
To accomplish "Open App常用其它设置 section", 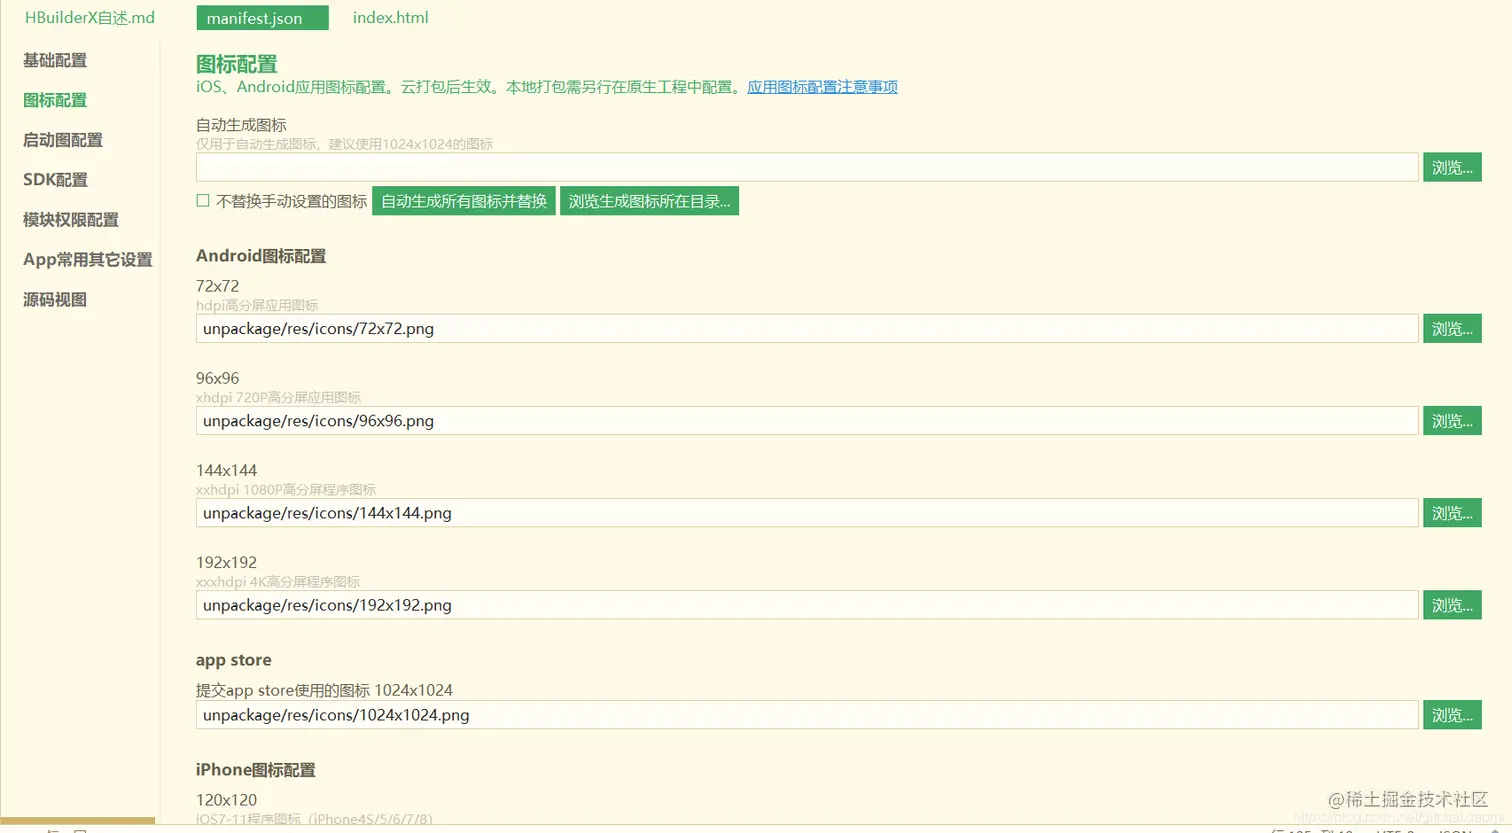I will tap(88, 259).
